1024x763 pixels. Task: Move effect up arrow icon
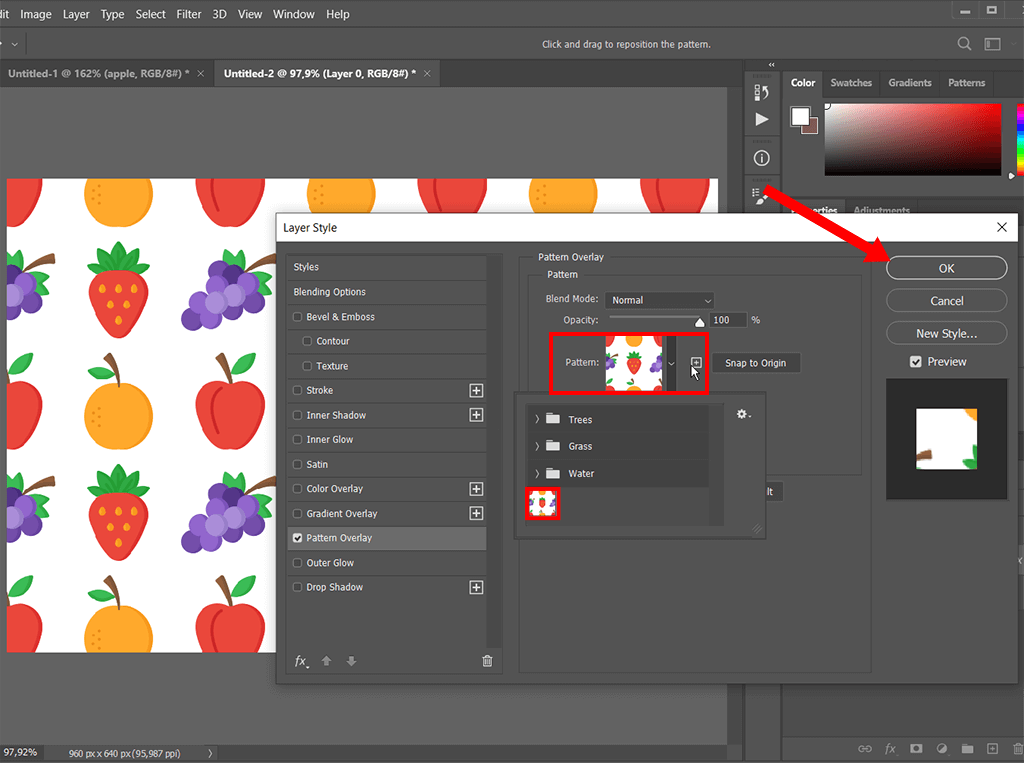pyautogui.click(x=327, y=661)
